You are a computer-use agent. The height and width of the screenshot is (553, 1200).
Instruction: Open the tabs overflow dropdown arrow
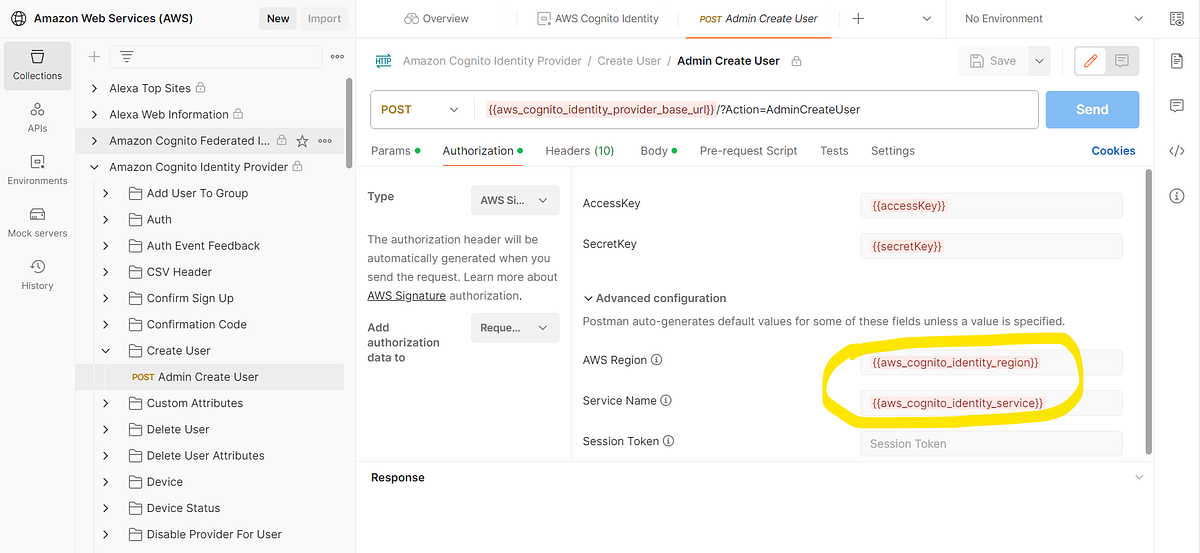(927, 18)
